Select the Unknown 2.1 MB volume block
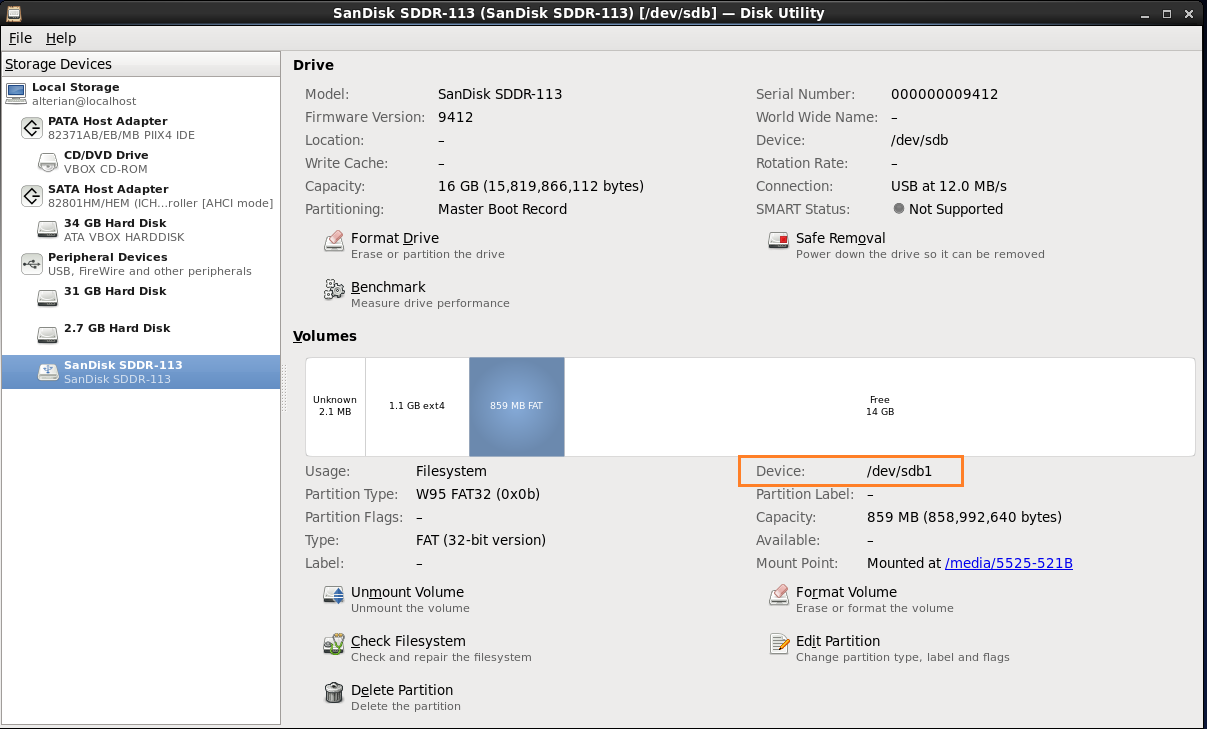 pyautogui.click(x=335, y=406)
